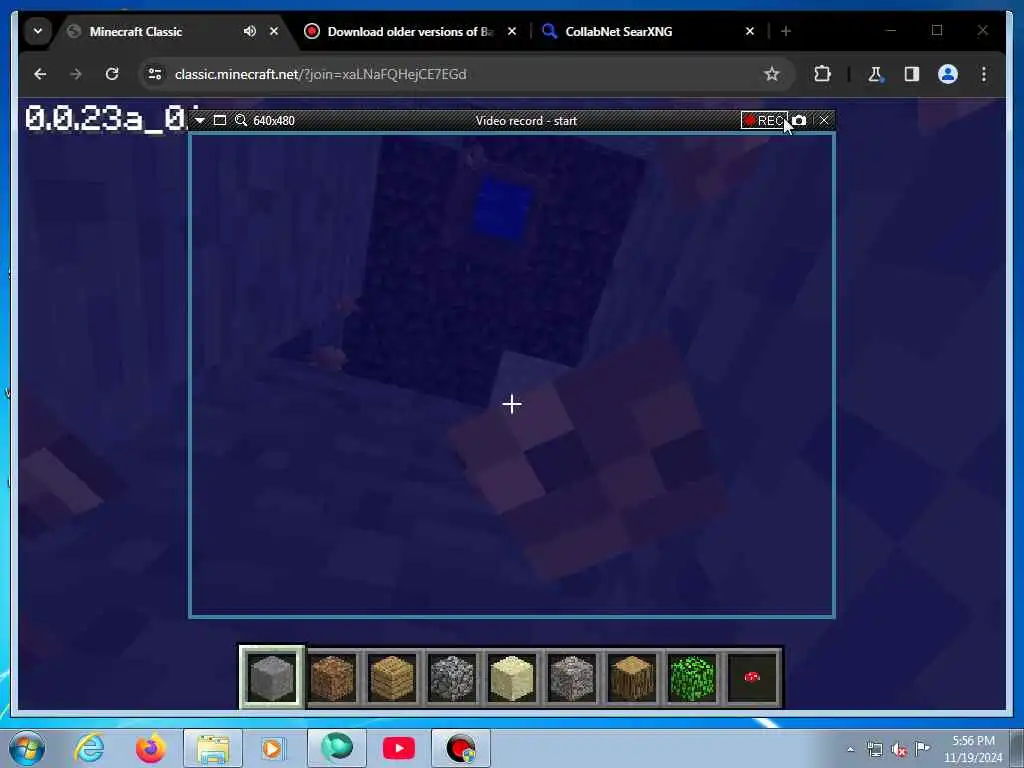Switch to Download older versions tab

click(x=410, y=31)
